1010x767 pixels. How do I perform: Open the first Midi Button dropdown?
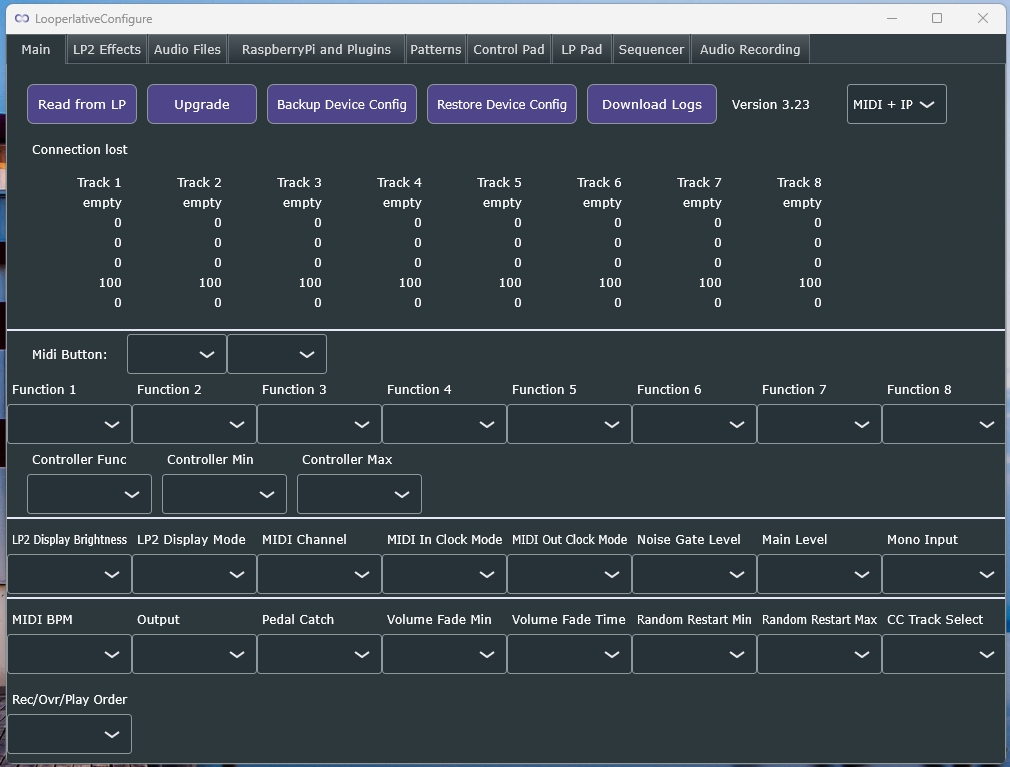(x=177, y=354)
